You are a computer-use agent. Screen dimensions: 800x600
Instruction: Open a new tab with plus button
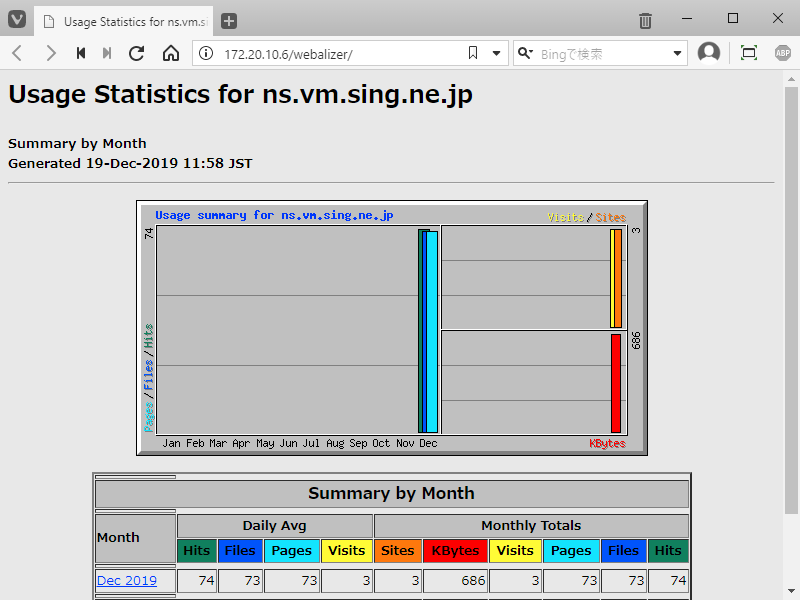[x=229, y=21]
